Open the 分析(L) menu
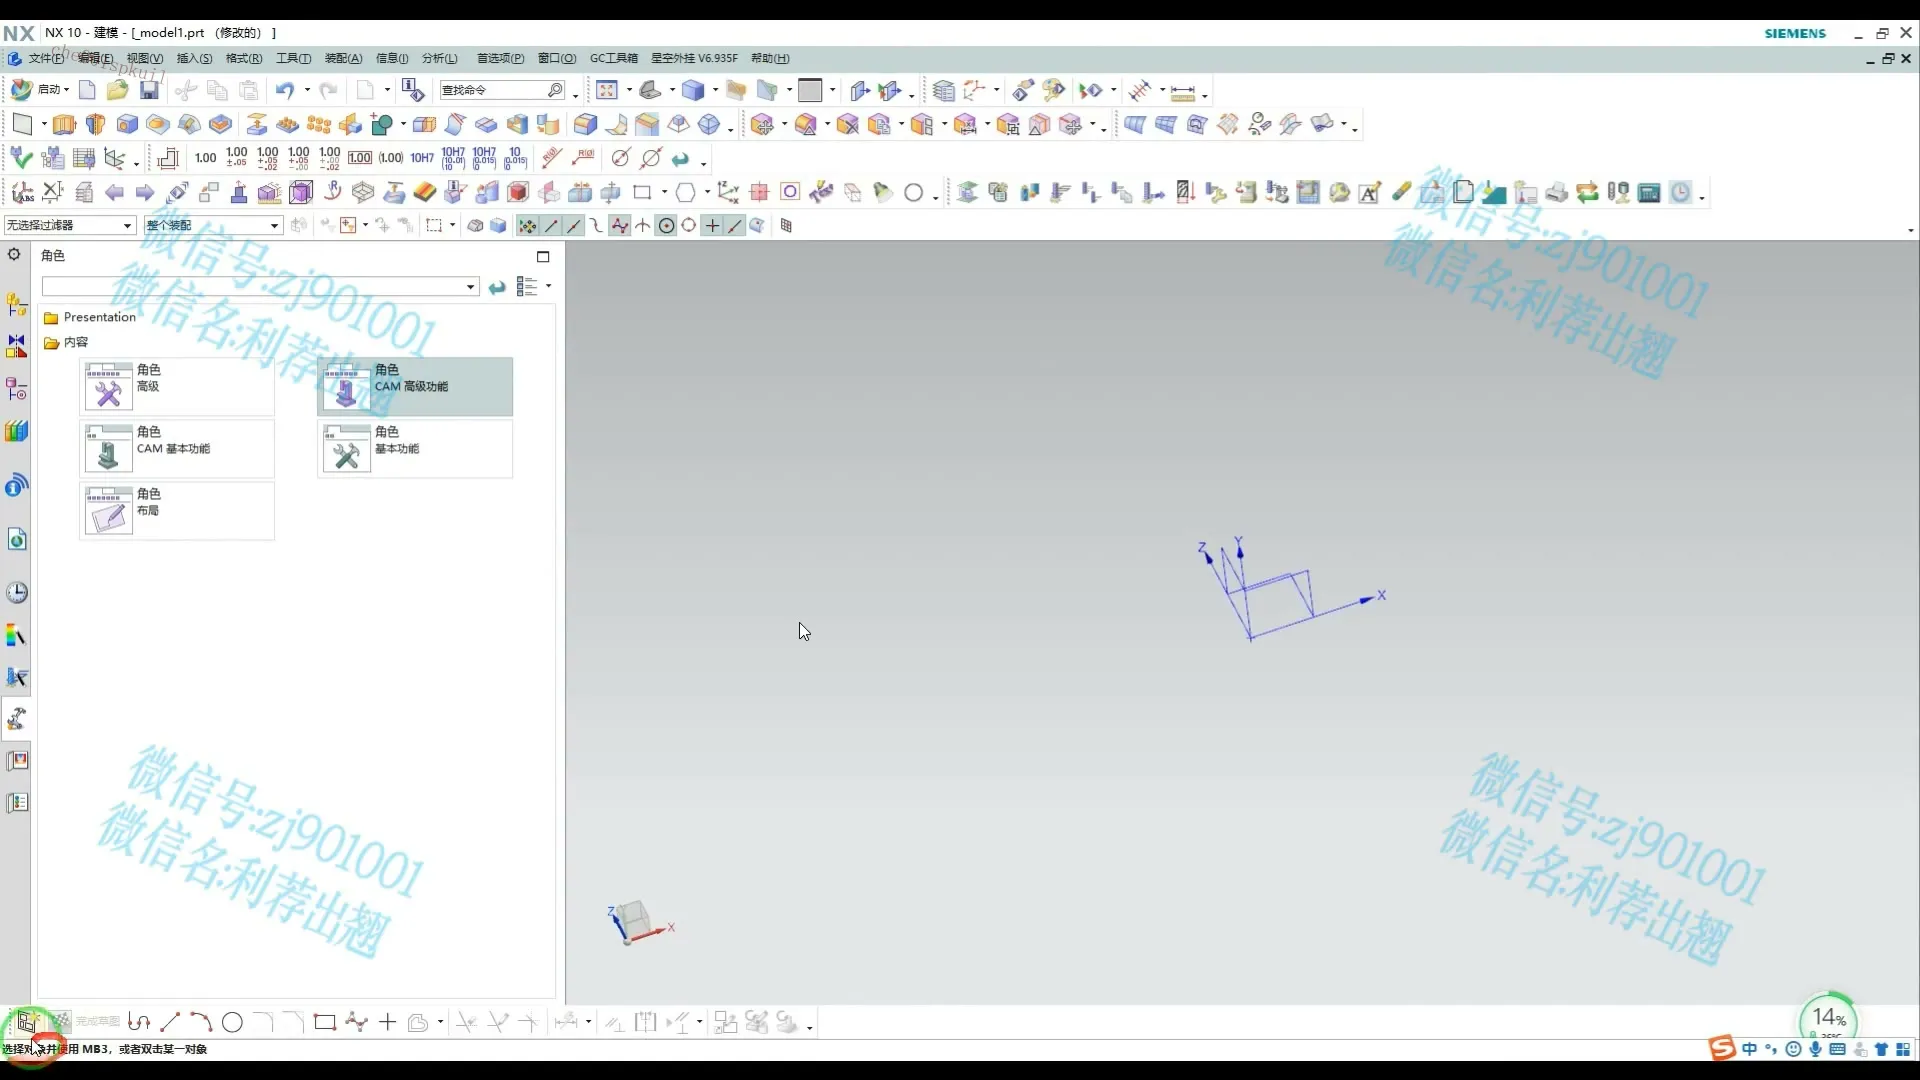Screen dimensions: 1920x1080 coord(439,59)
